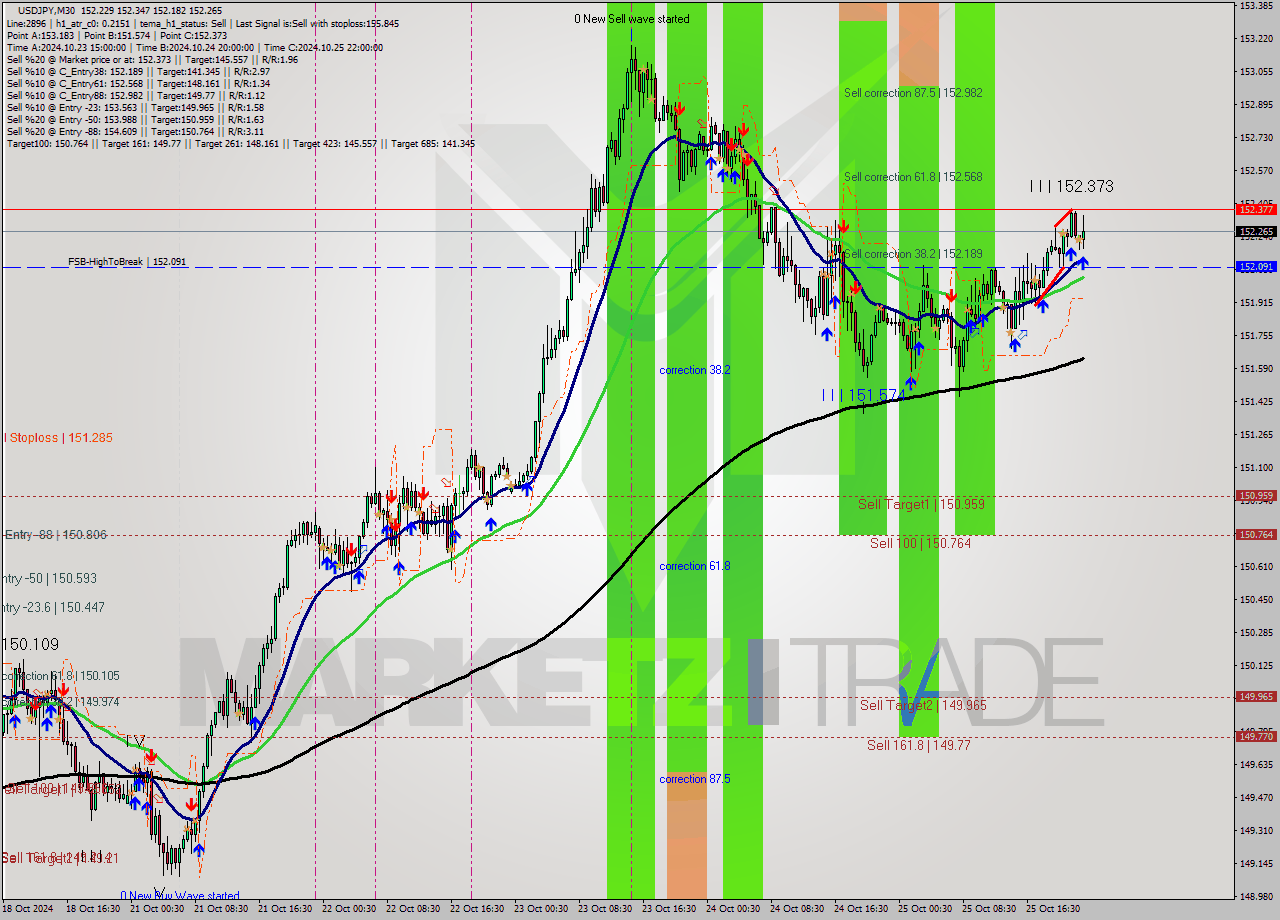
Task: Click the '0 New Sell wave started' label
Action: click(x=631, y=19)
